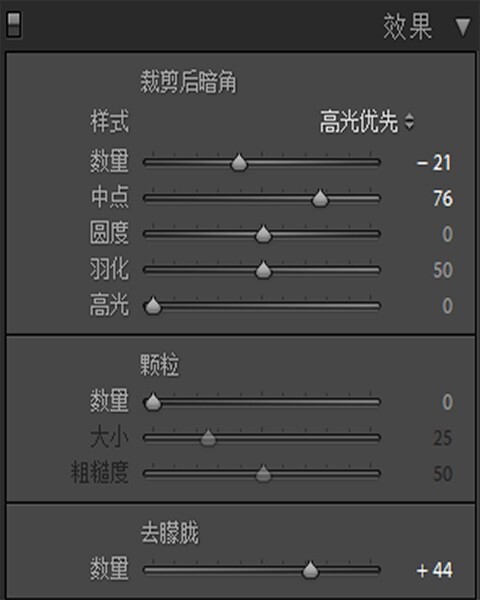480x600 pixels.
Task: Select the 羽化 value field 50
Action: (x=443, y=270)
